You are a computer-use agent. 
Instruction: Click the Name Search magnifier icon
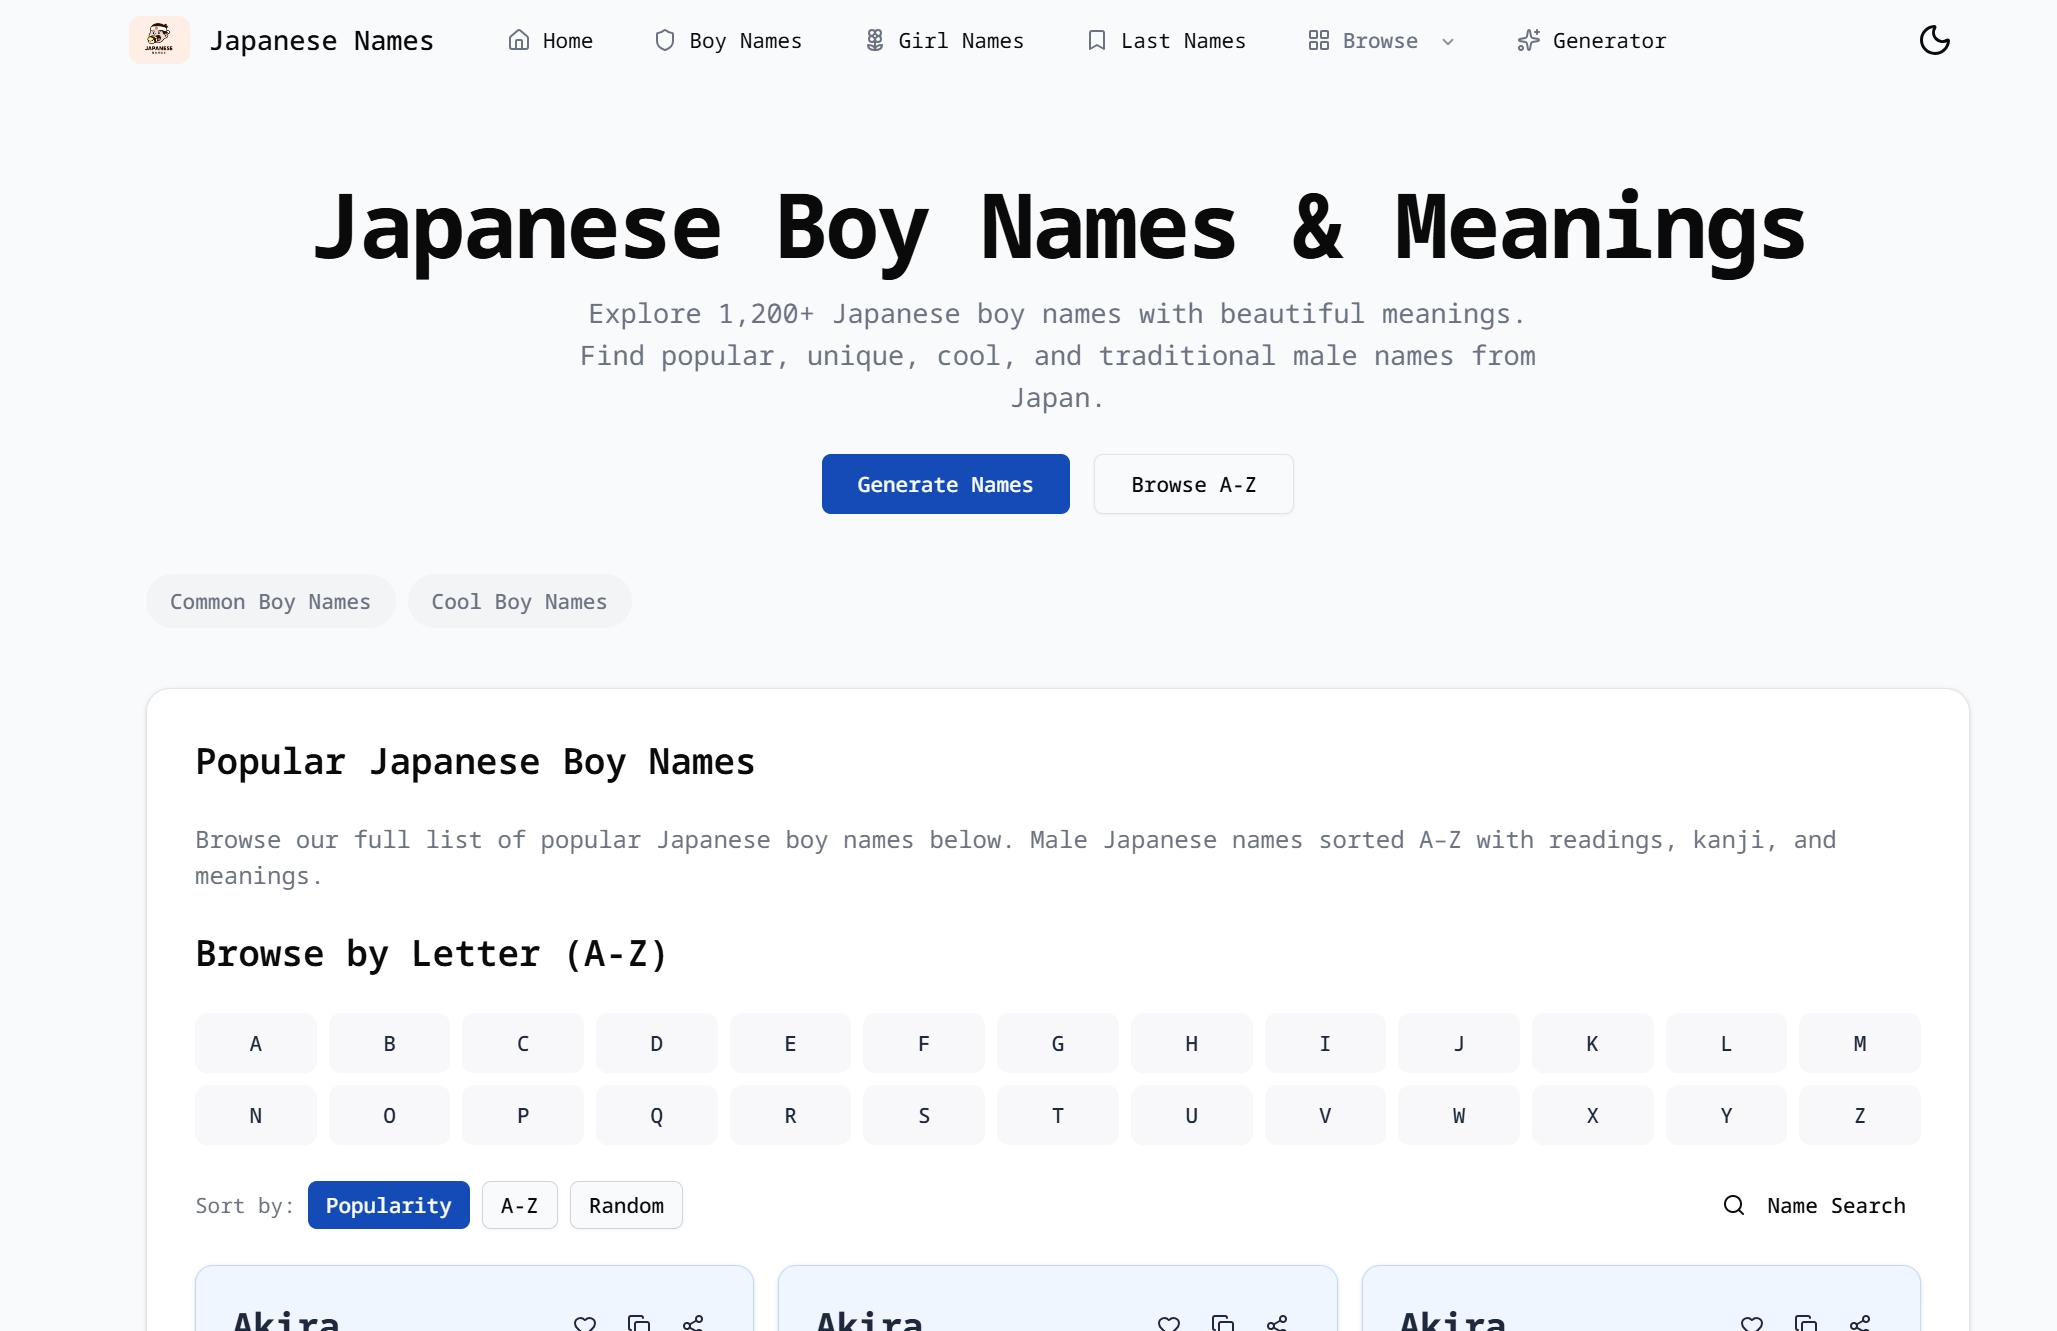click(x=1733, y=1206)
